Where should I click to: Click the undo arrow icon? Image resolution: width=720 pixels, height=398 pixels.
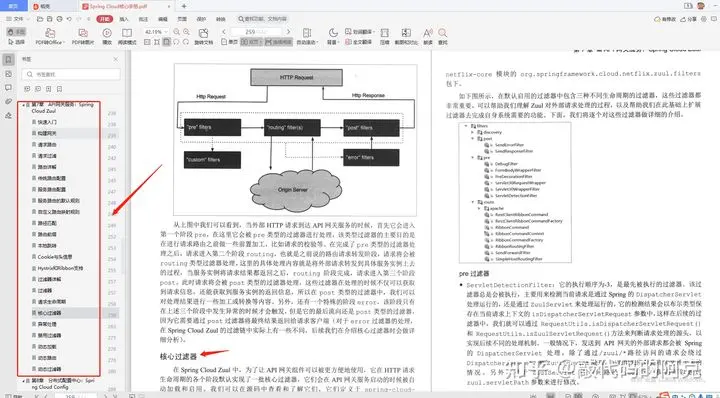(x=69, y=19)
